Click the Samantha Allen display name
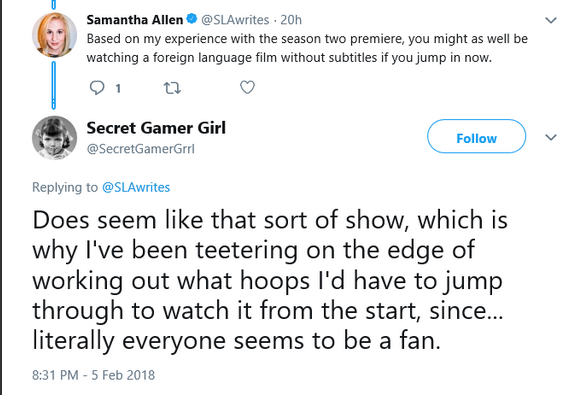The width and height of the screenshot is (586, 395). [x=135, y=19]
